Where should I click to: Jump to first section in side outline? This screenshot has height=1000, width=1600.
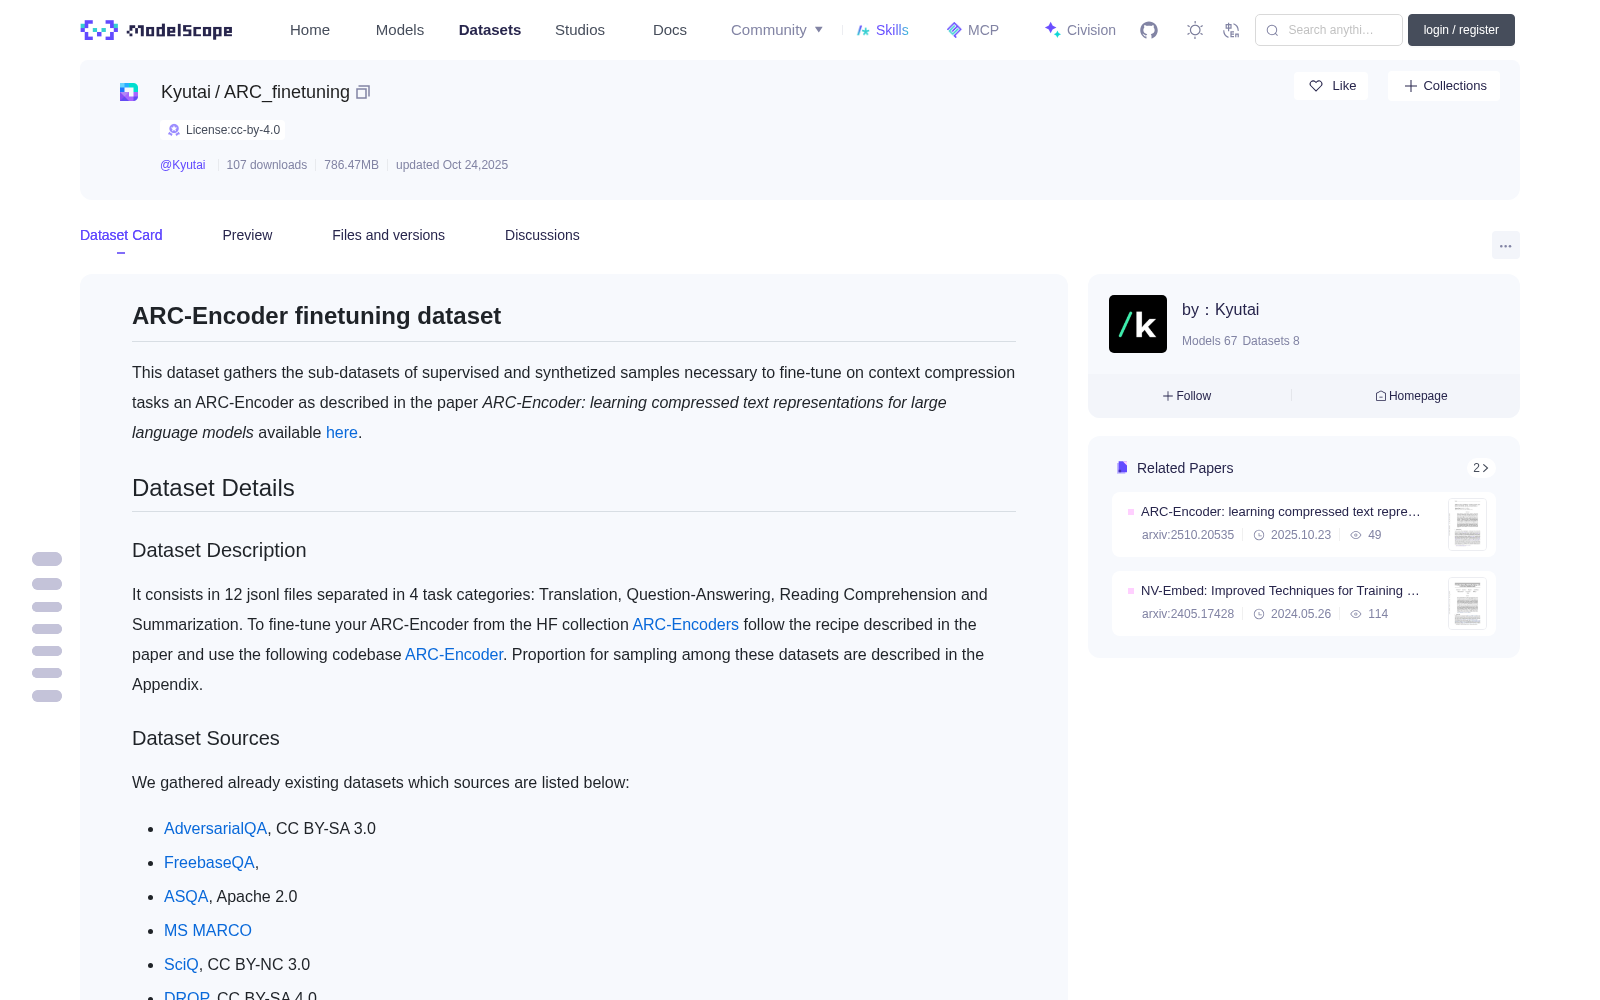point(47,559)
